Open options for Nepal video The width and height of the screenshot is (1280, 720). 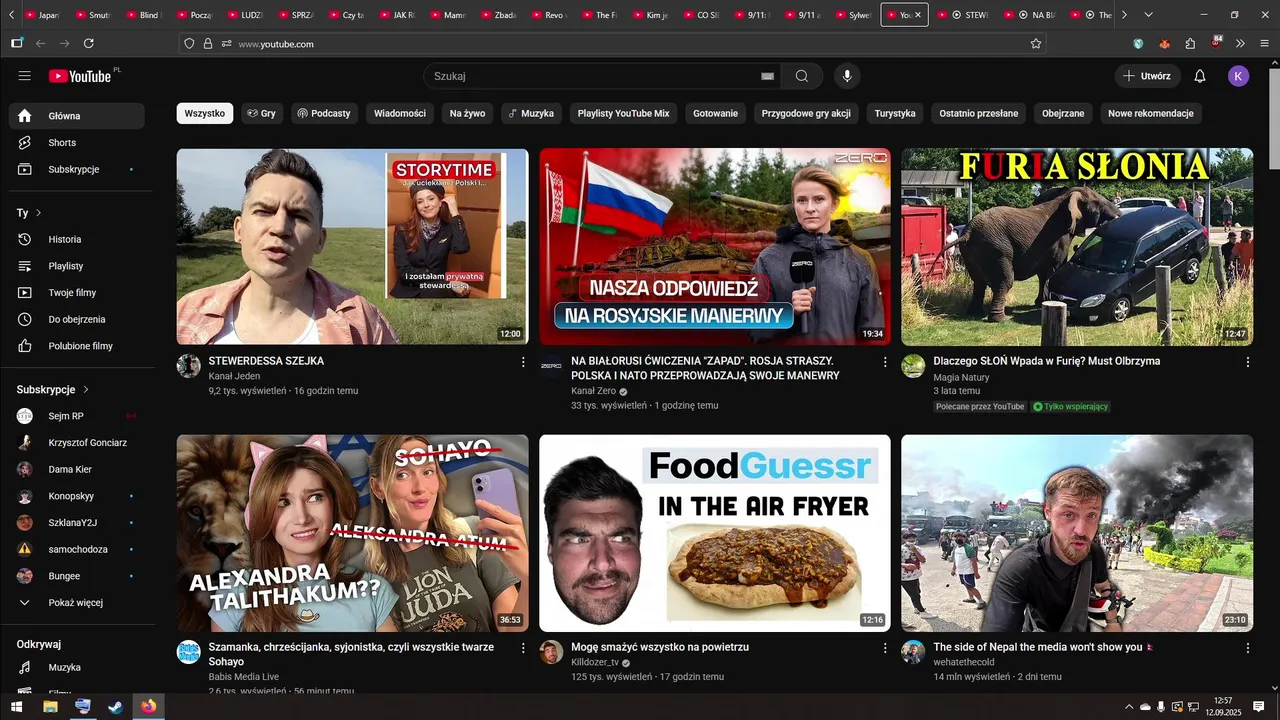tap(1247, 648)
